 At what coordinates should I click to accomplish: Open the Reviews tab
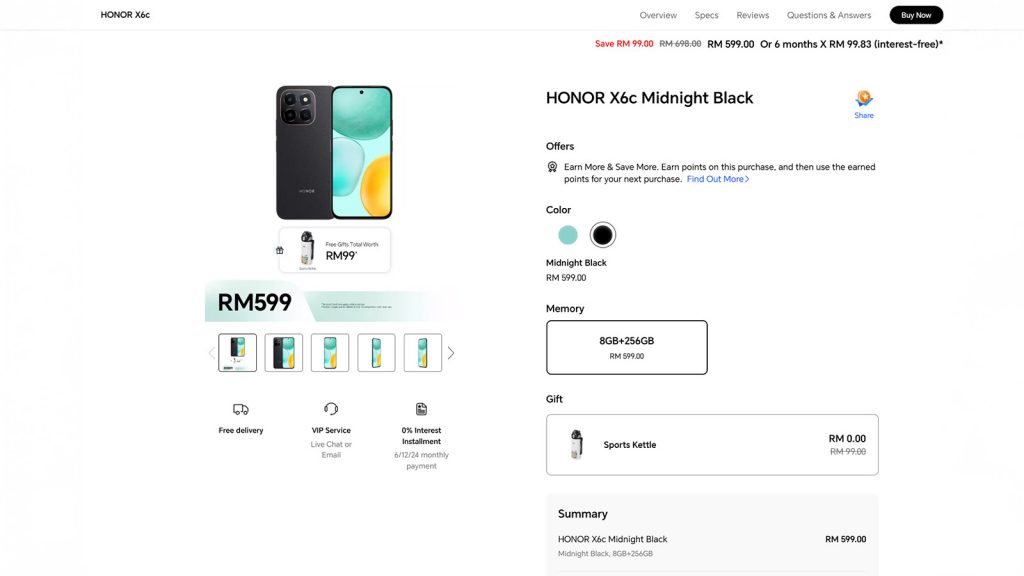pos(753,15)
